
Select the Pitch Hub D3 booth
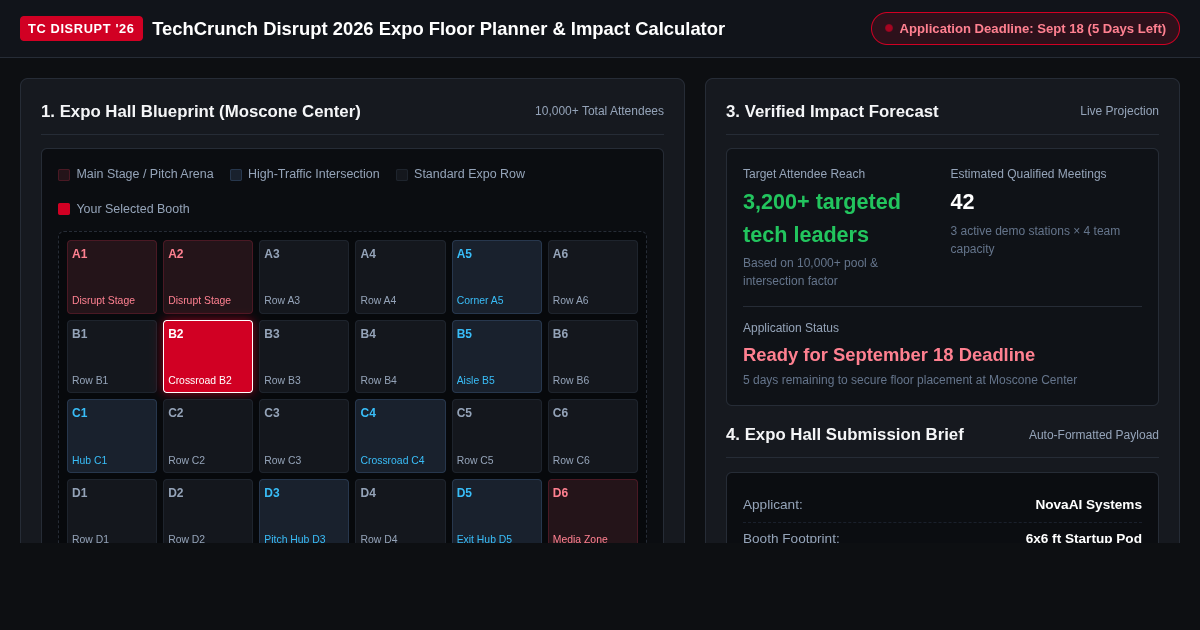pos(304,511)
